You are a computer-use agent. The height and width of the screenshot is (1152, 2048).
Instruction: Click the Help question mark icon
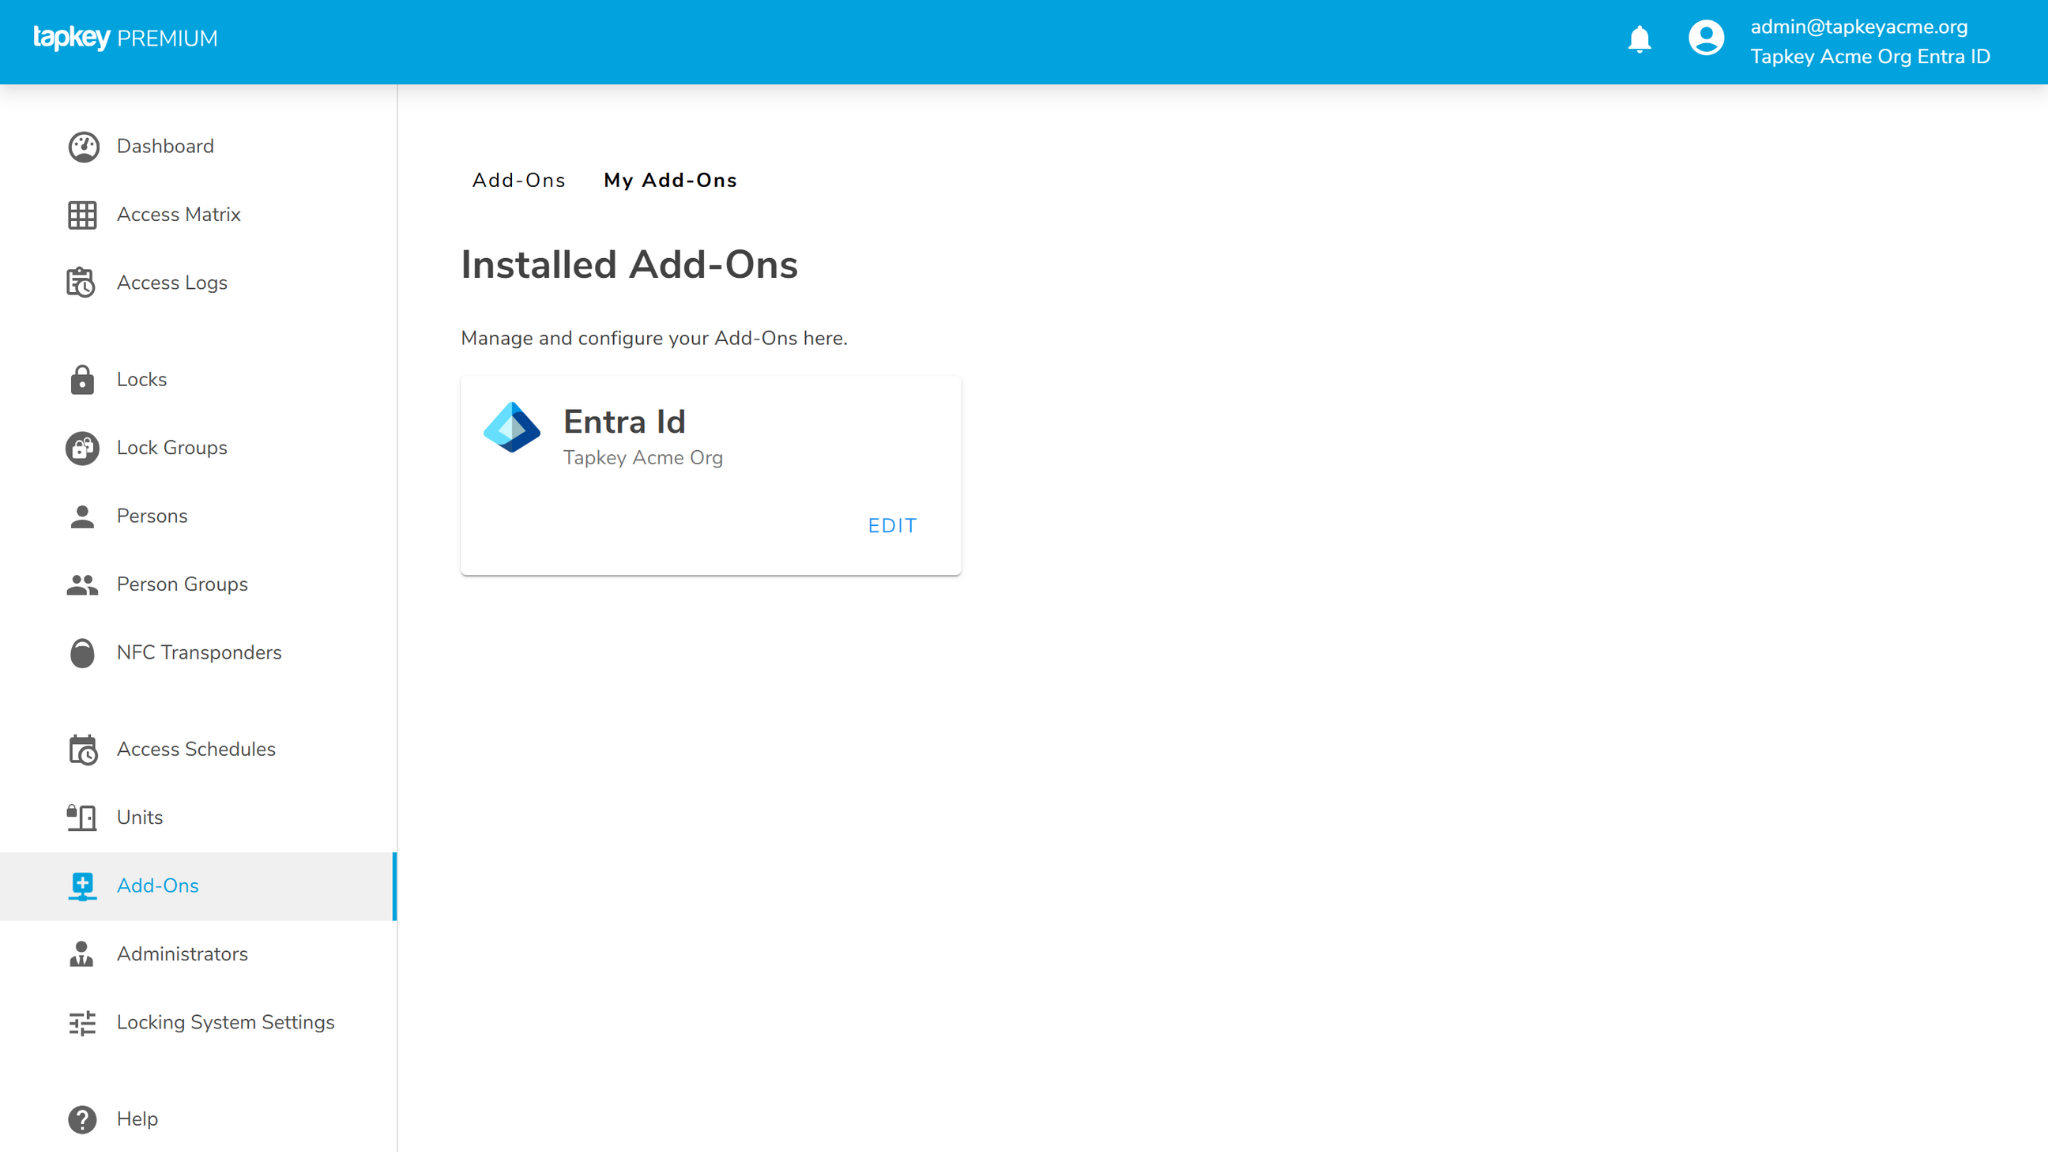point(82,1119)
